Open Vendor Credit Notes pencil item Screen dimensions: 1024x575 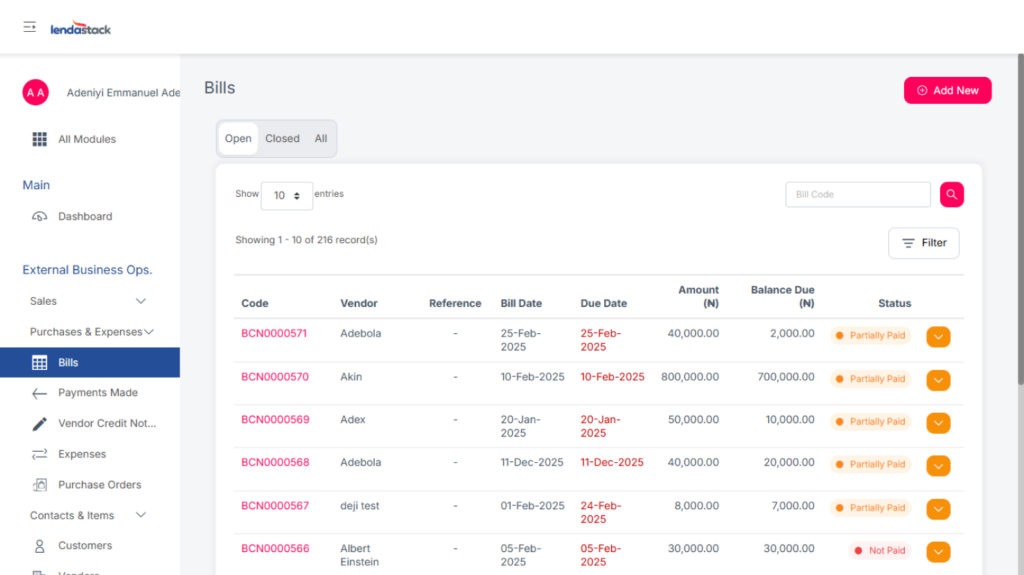(x=106, y=423)
